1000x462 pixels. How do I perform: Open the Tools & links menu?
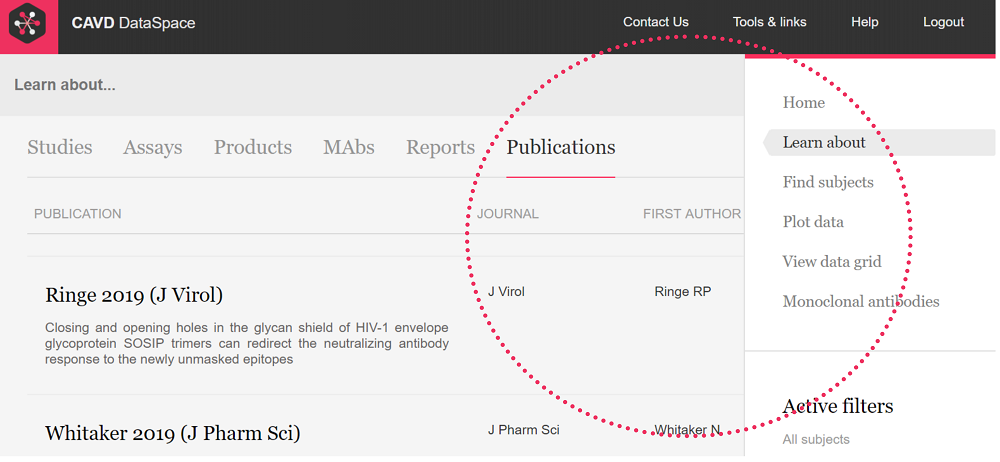point(769,22)
